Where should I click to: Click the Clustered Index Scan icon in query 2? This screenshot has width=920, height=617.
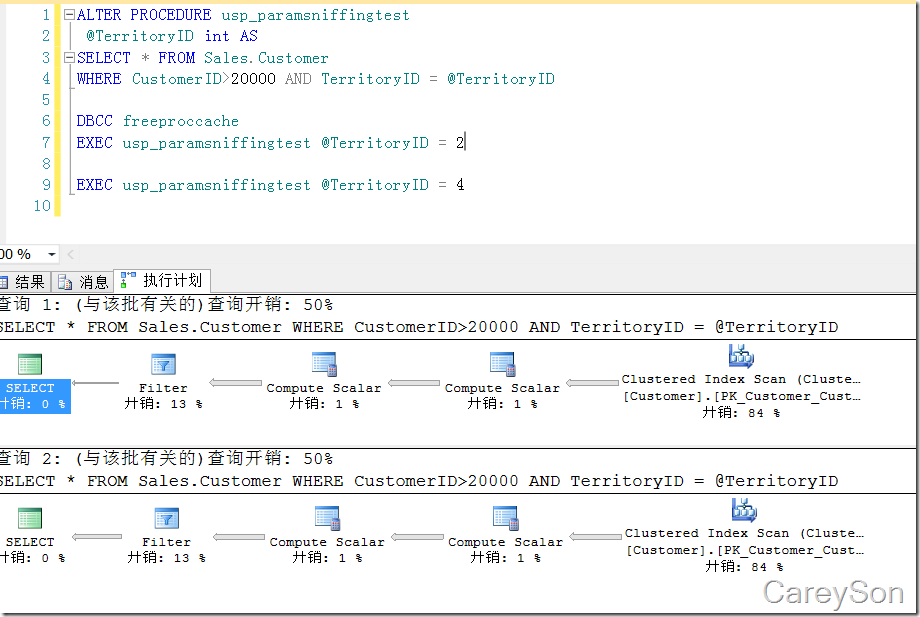tap(744, 510)
